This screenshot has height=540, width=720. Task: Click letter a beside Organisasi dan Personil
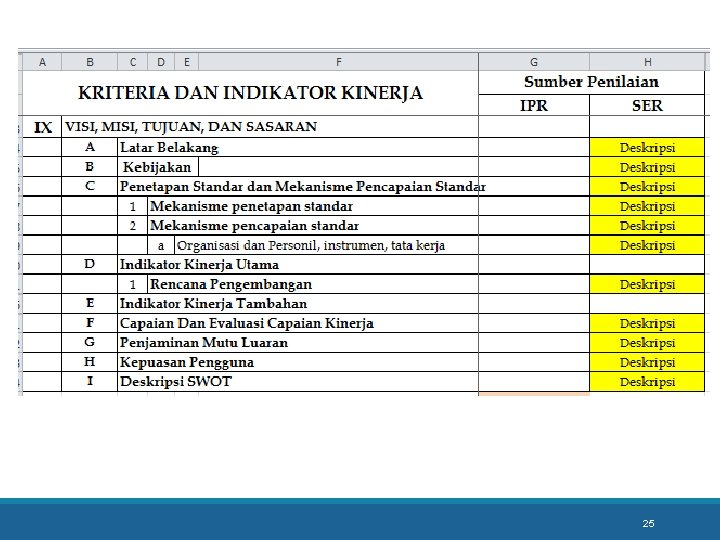tap(161, 245)
